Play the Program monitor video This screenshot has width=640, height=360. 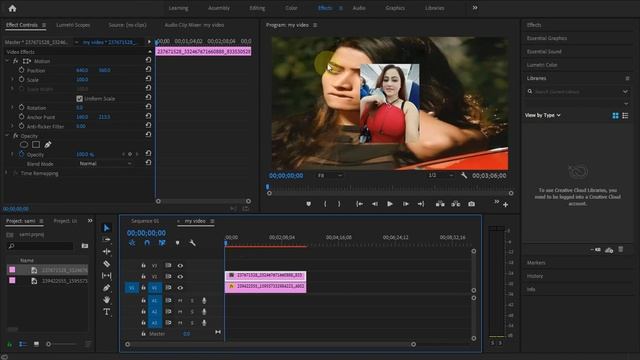point(390,204)
